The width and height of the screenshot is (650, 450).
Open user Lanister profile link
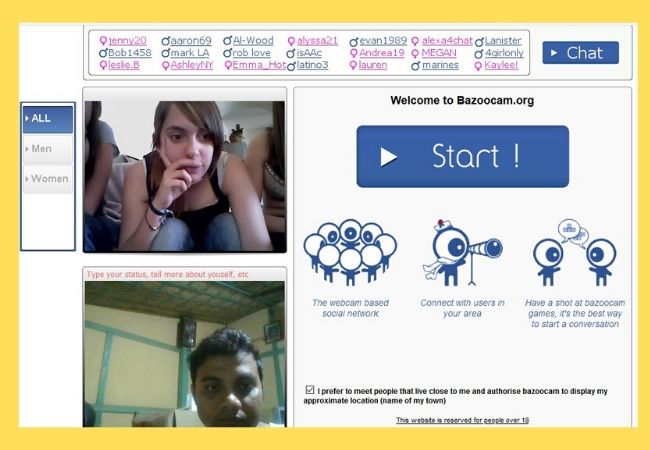tap(503, 41)
